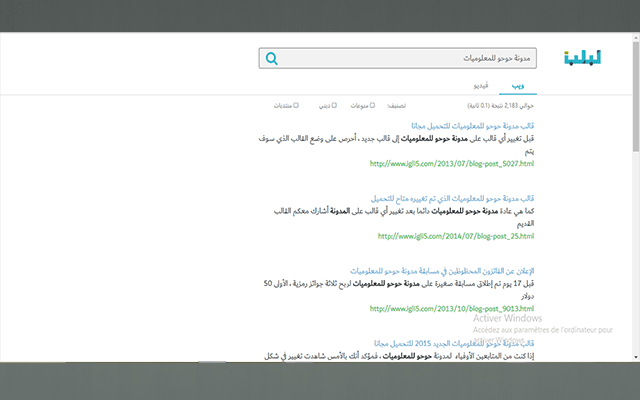This screenshot has height=400, width=640.
Task: Visit the blog-post_25.html green URL
Action: coord(456,236)
